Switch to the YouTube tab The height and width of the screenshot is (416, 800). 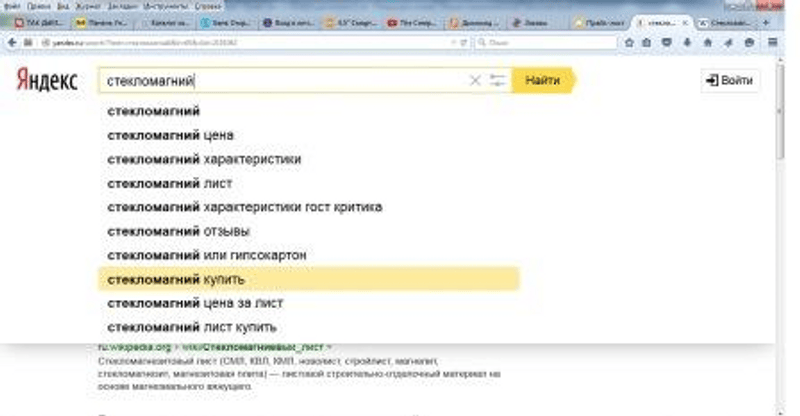412,23
